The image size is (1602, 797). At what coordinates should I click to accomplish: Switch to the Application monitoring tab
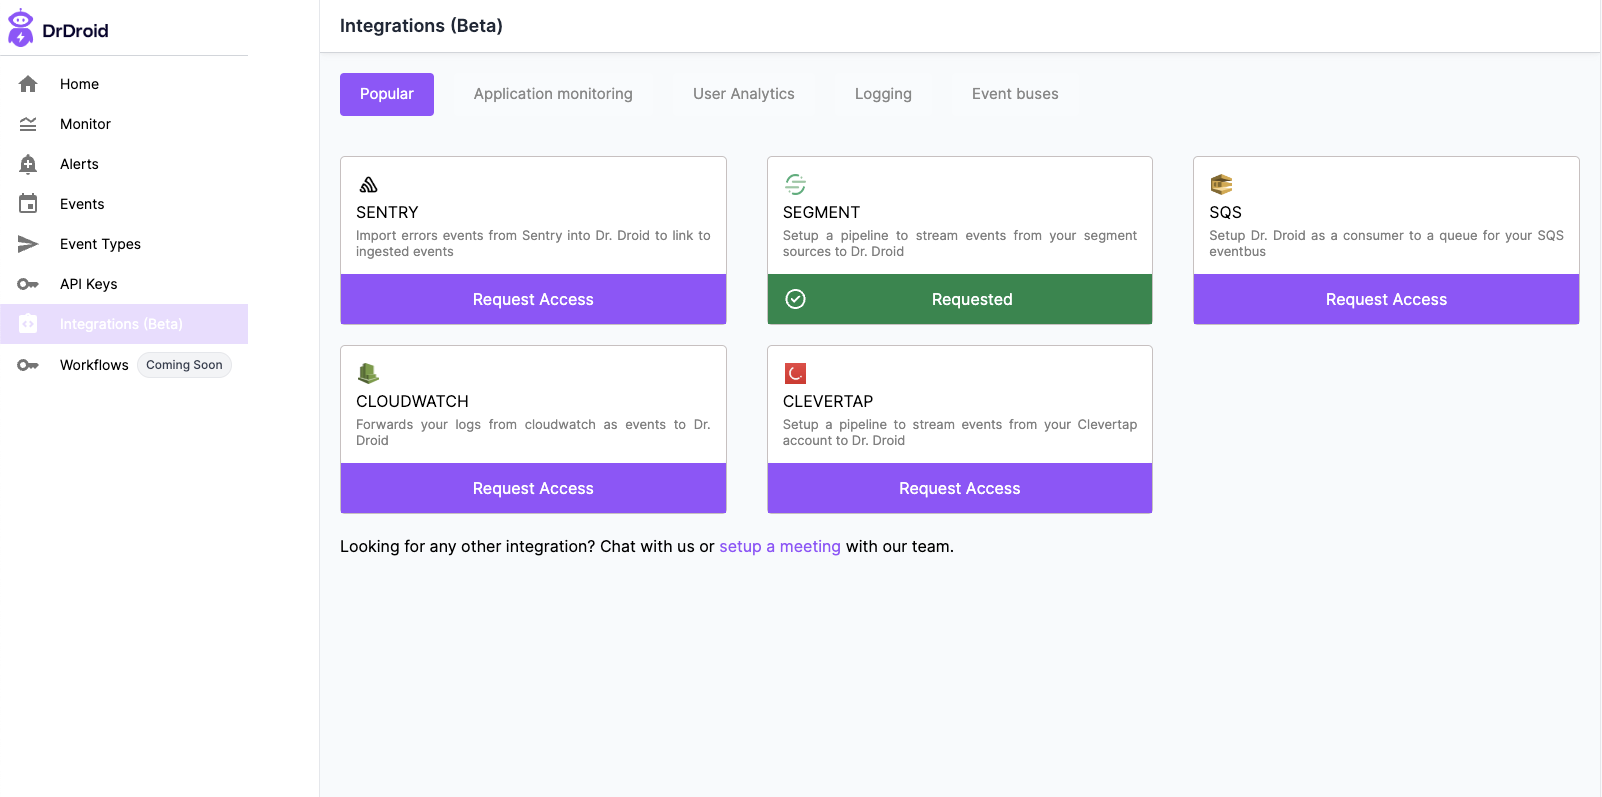click(553, 94)
